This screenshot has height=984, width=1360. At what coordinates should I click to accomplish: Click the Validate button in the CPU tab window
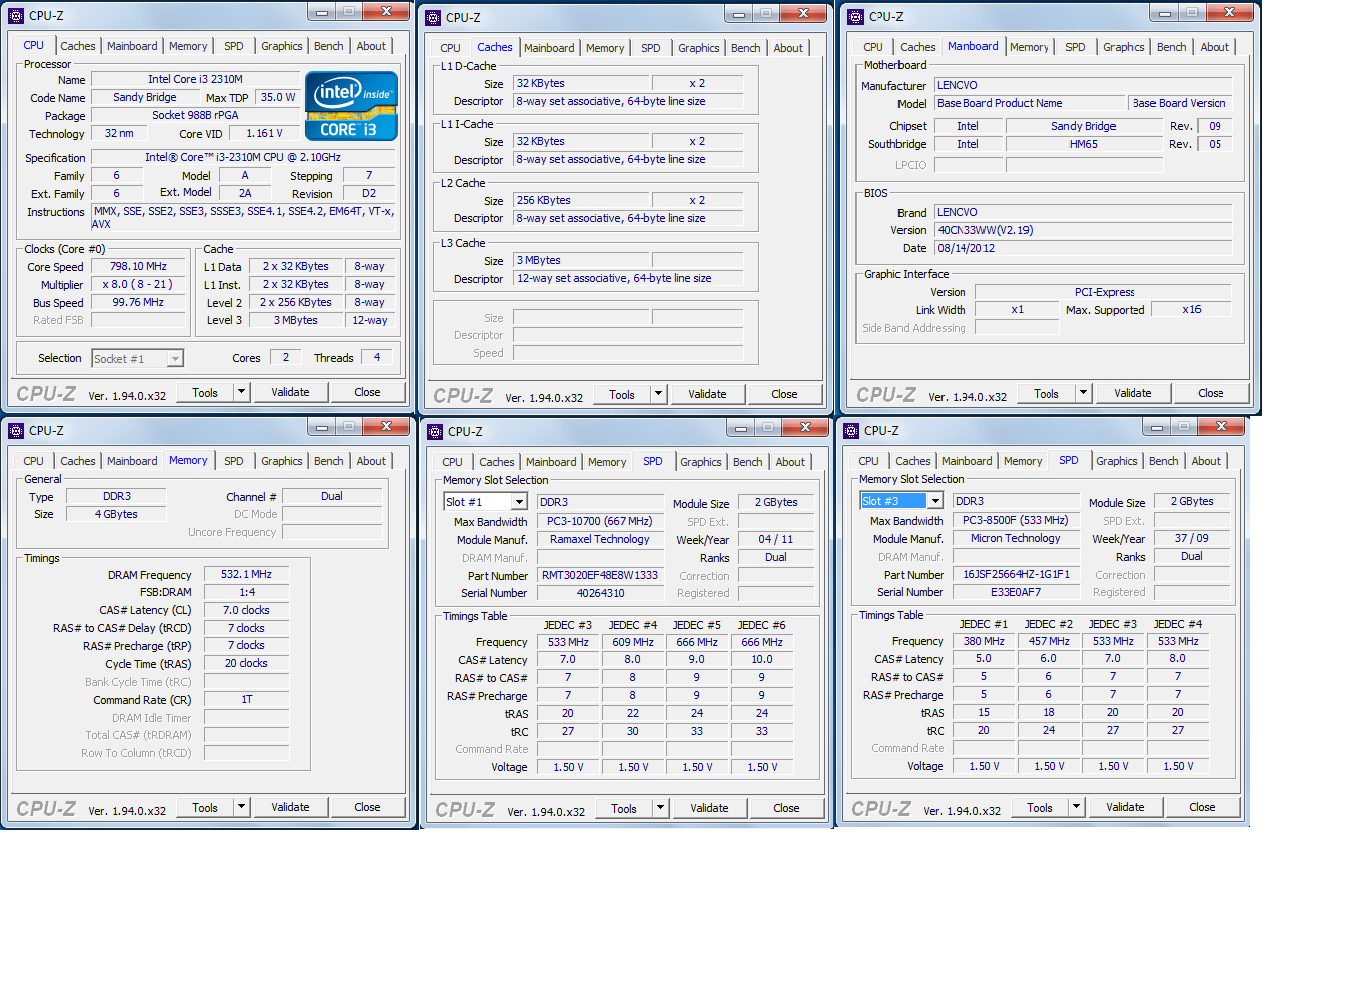click(x=290, y=392)
